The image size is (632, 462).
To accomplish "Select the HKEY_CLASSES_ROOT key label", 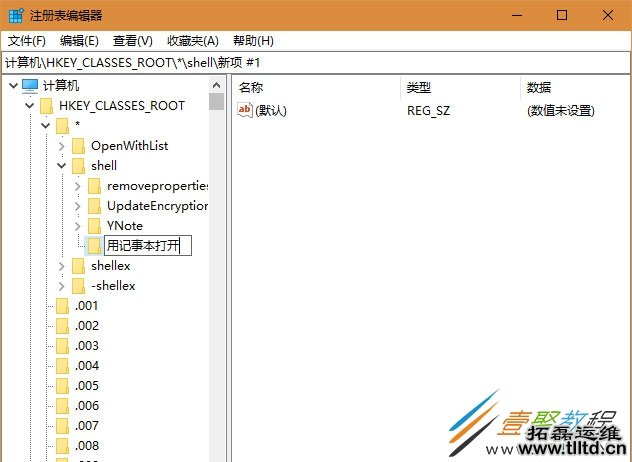I will point(122,106).
